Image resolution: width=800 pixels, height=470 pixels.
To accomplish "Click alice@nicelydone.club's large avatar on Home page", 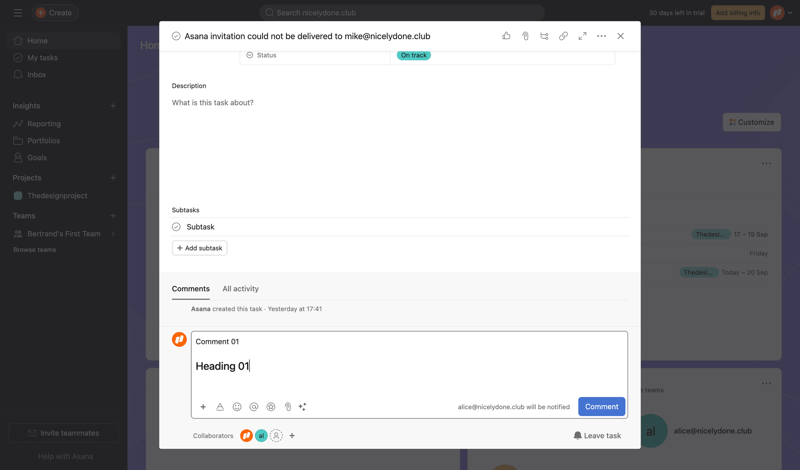I will tap(651, 431).
